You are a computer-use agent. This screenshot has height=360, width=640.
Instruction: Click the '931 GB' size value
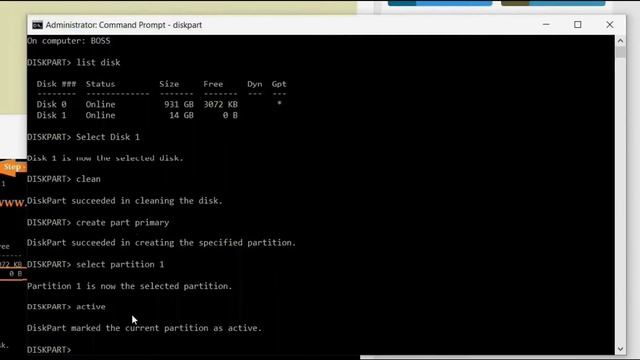click(x=179, y=104)
